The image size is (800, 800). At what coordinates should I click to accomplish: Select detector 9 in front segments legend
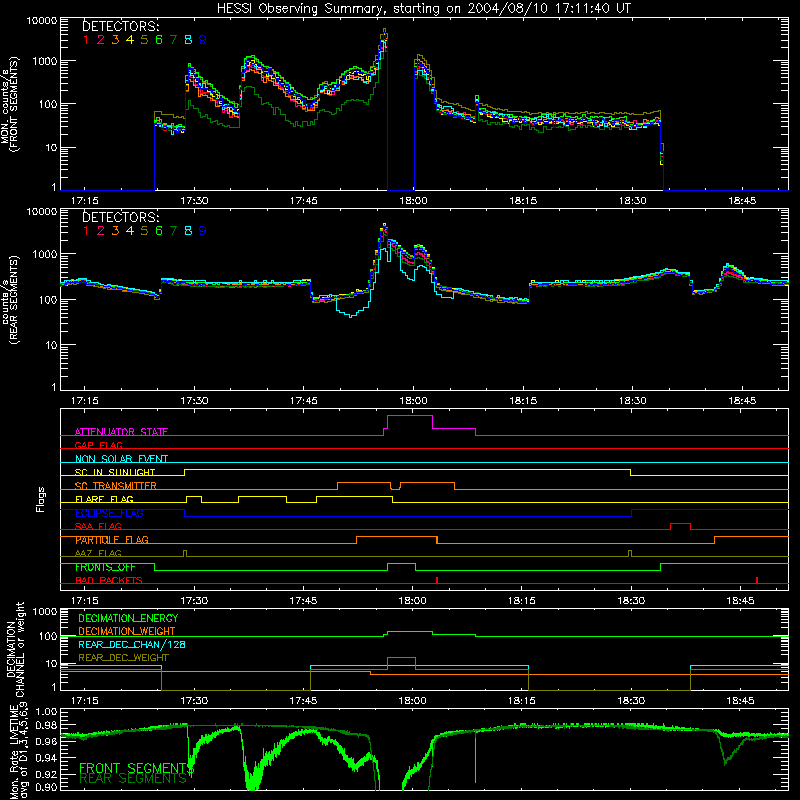[203, 40]
